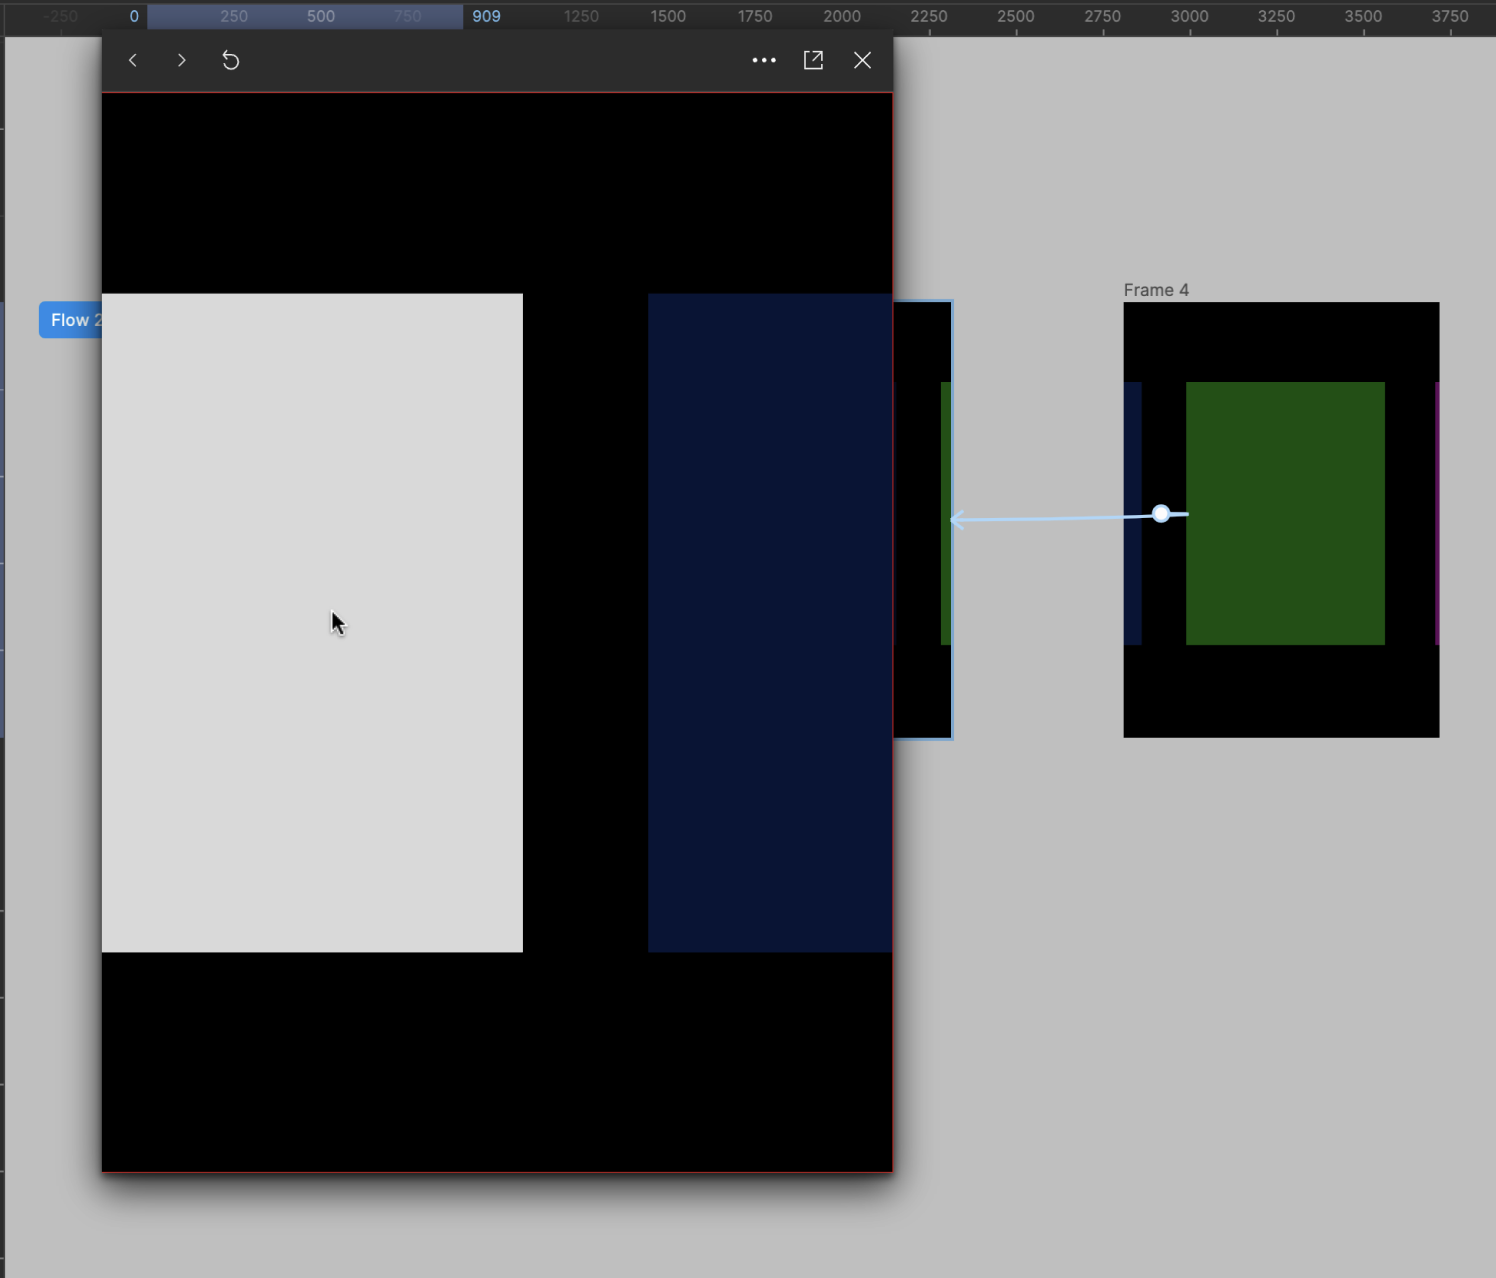Select the Flow 2 starting point label
The width and height of the screenshot is (1496, 1278).
[x=71, y=320]
